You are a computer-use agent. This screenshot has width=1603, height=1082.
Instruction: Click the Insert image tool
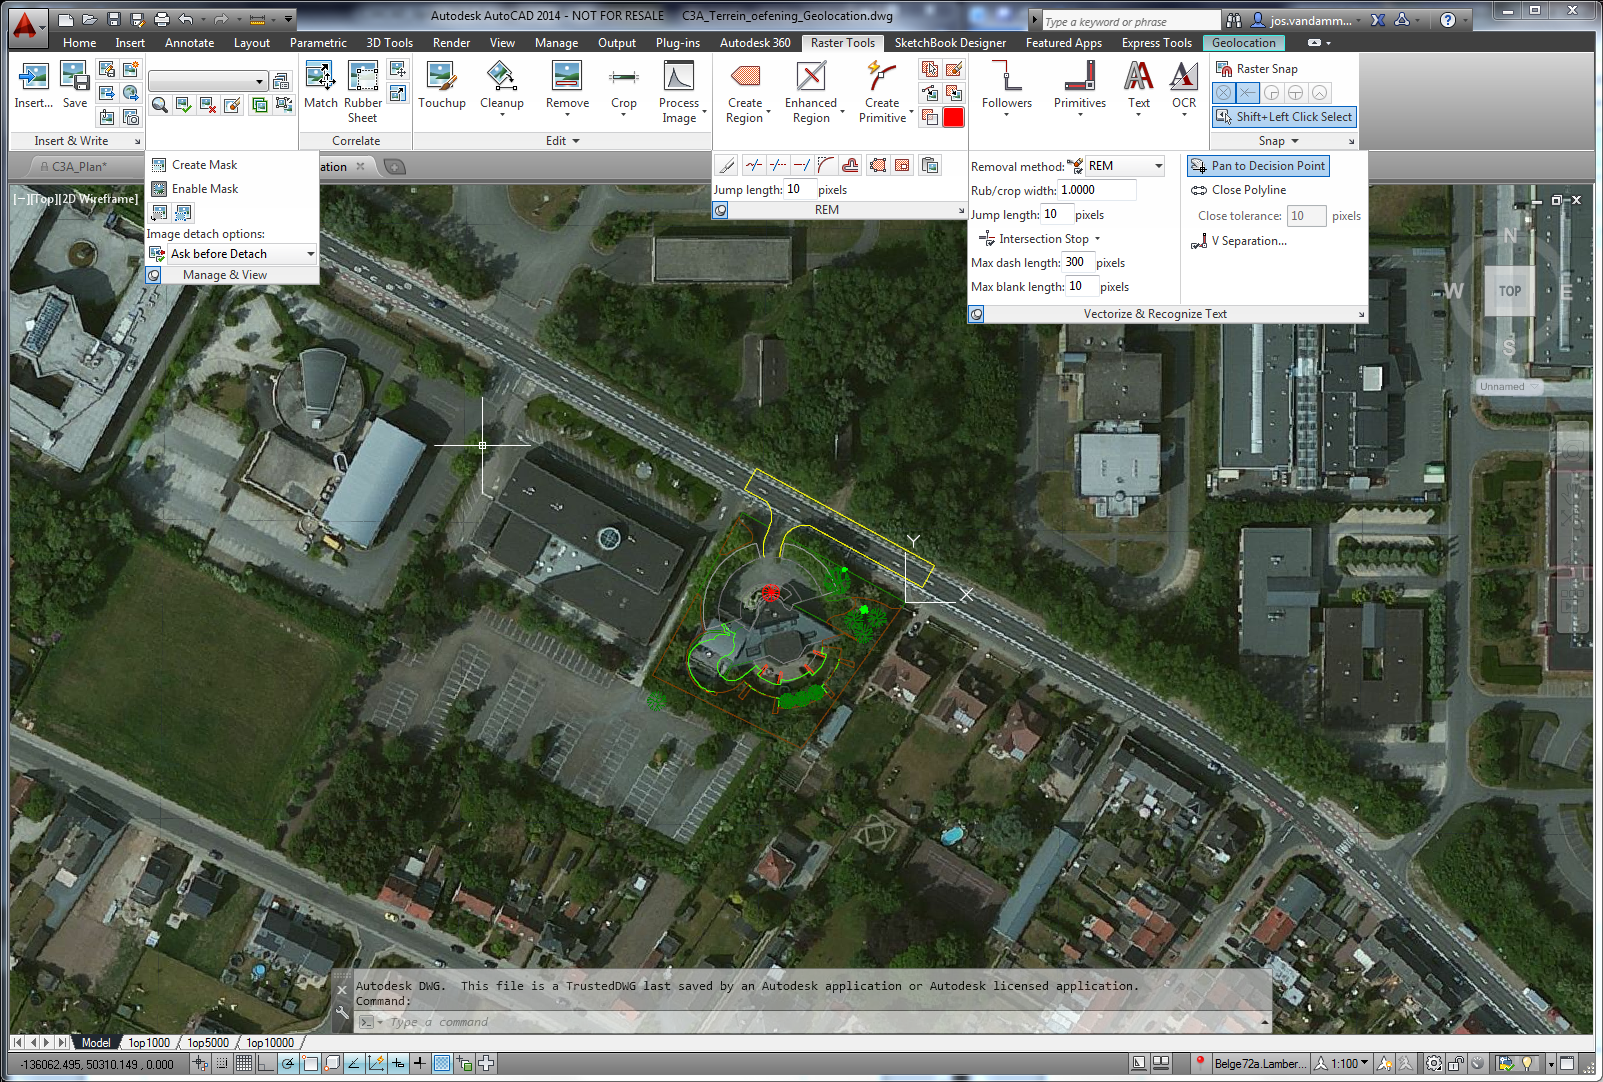pos(33,85)
